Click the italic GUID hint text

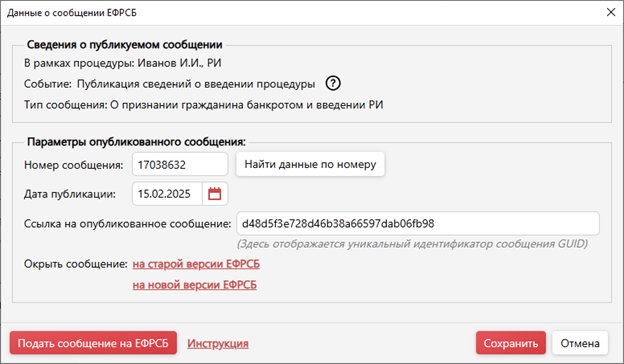(x=412, y=243)
